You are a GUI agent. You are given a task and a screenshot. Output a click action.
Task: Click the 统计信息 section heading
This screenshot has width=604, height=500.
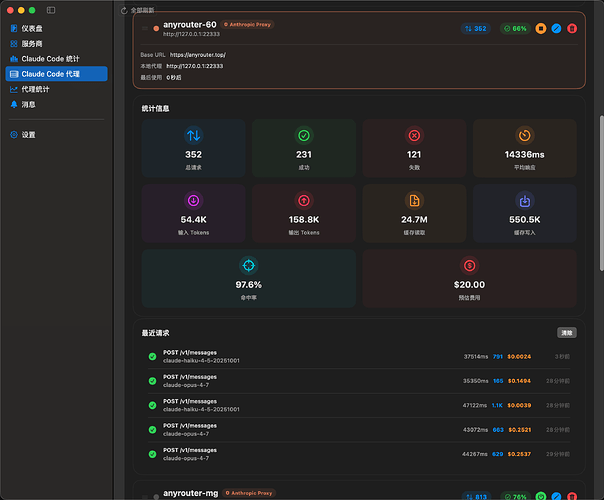point(155,109)
